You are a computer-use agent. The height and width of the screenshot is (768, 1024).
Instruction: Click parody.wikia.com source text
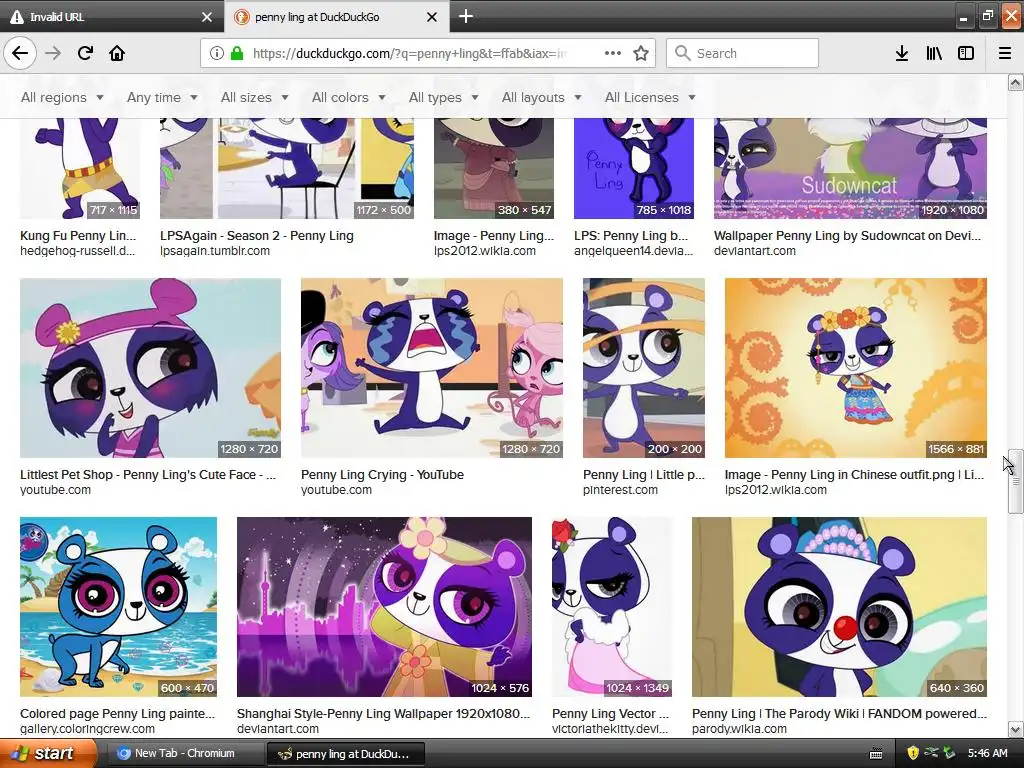pyautogui.click(x=739, y=729)
